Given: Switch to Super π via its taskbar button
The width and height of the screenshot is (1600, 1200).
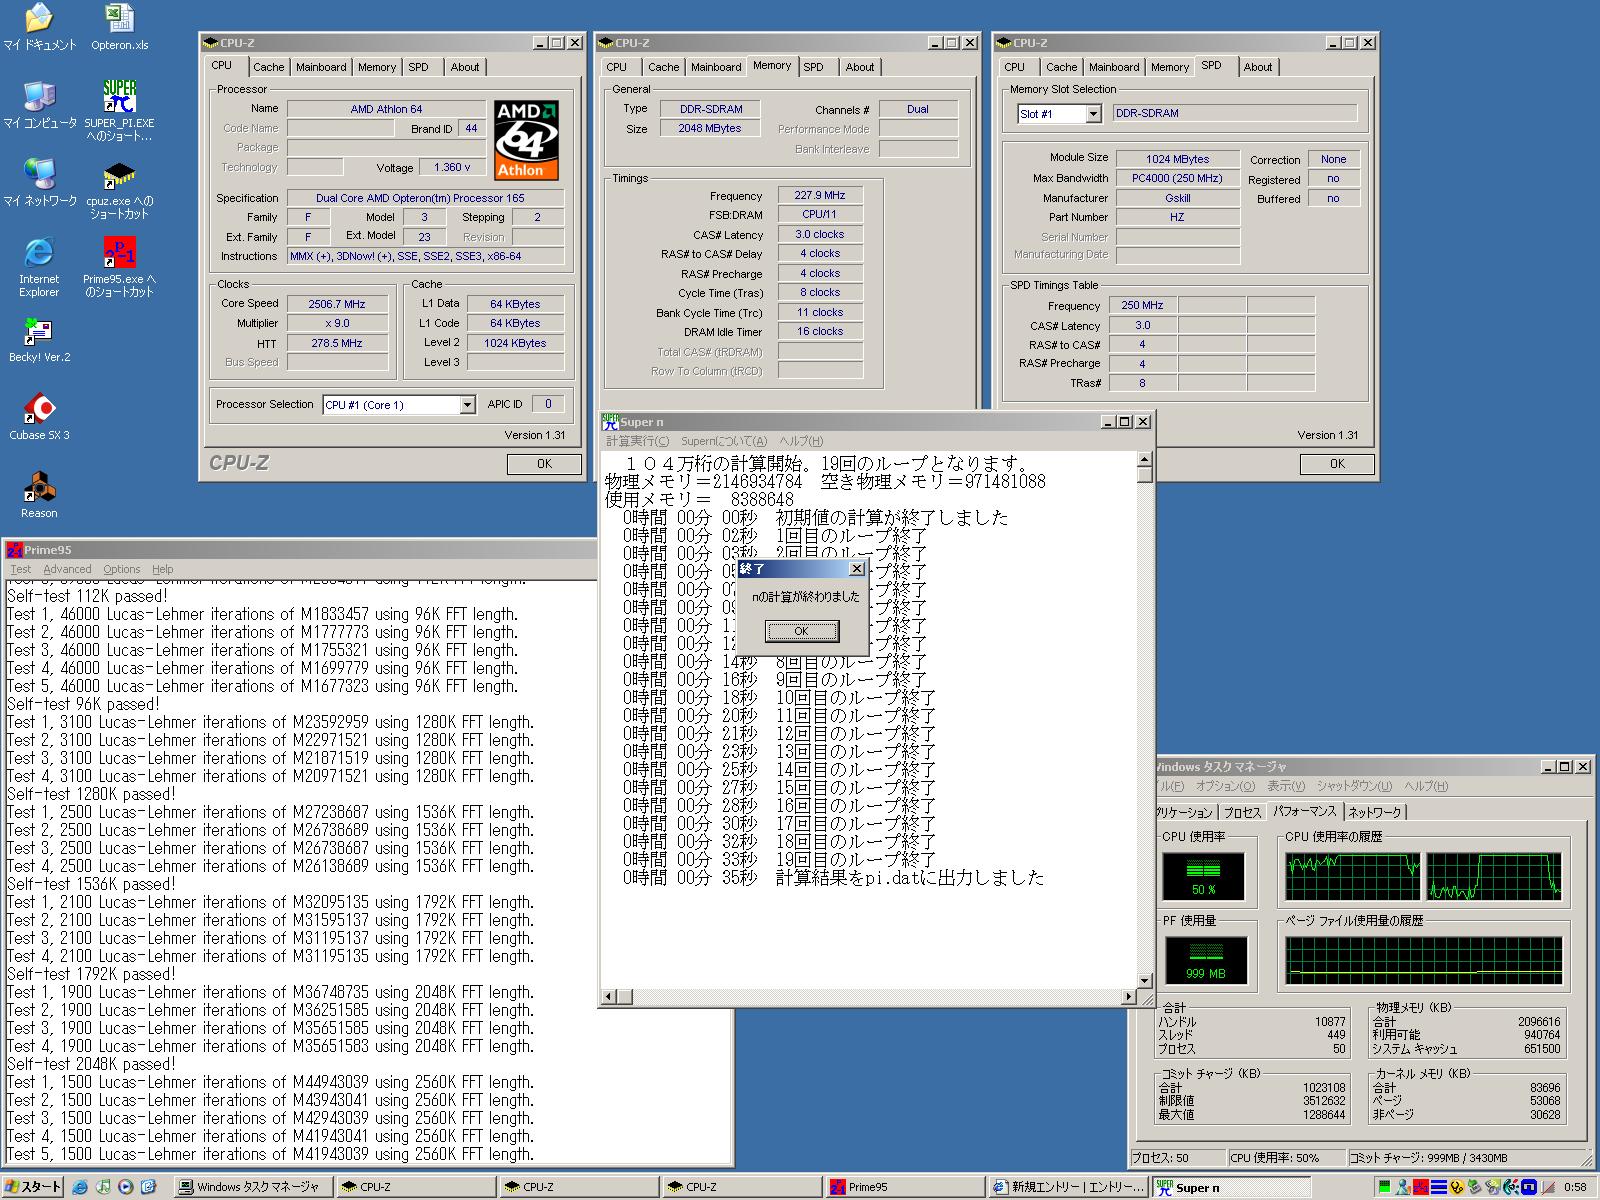Looking at the screenshot, I should click(x=1230, y=1187).
